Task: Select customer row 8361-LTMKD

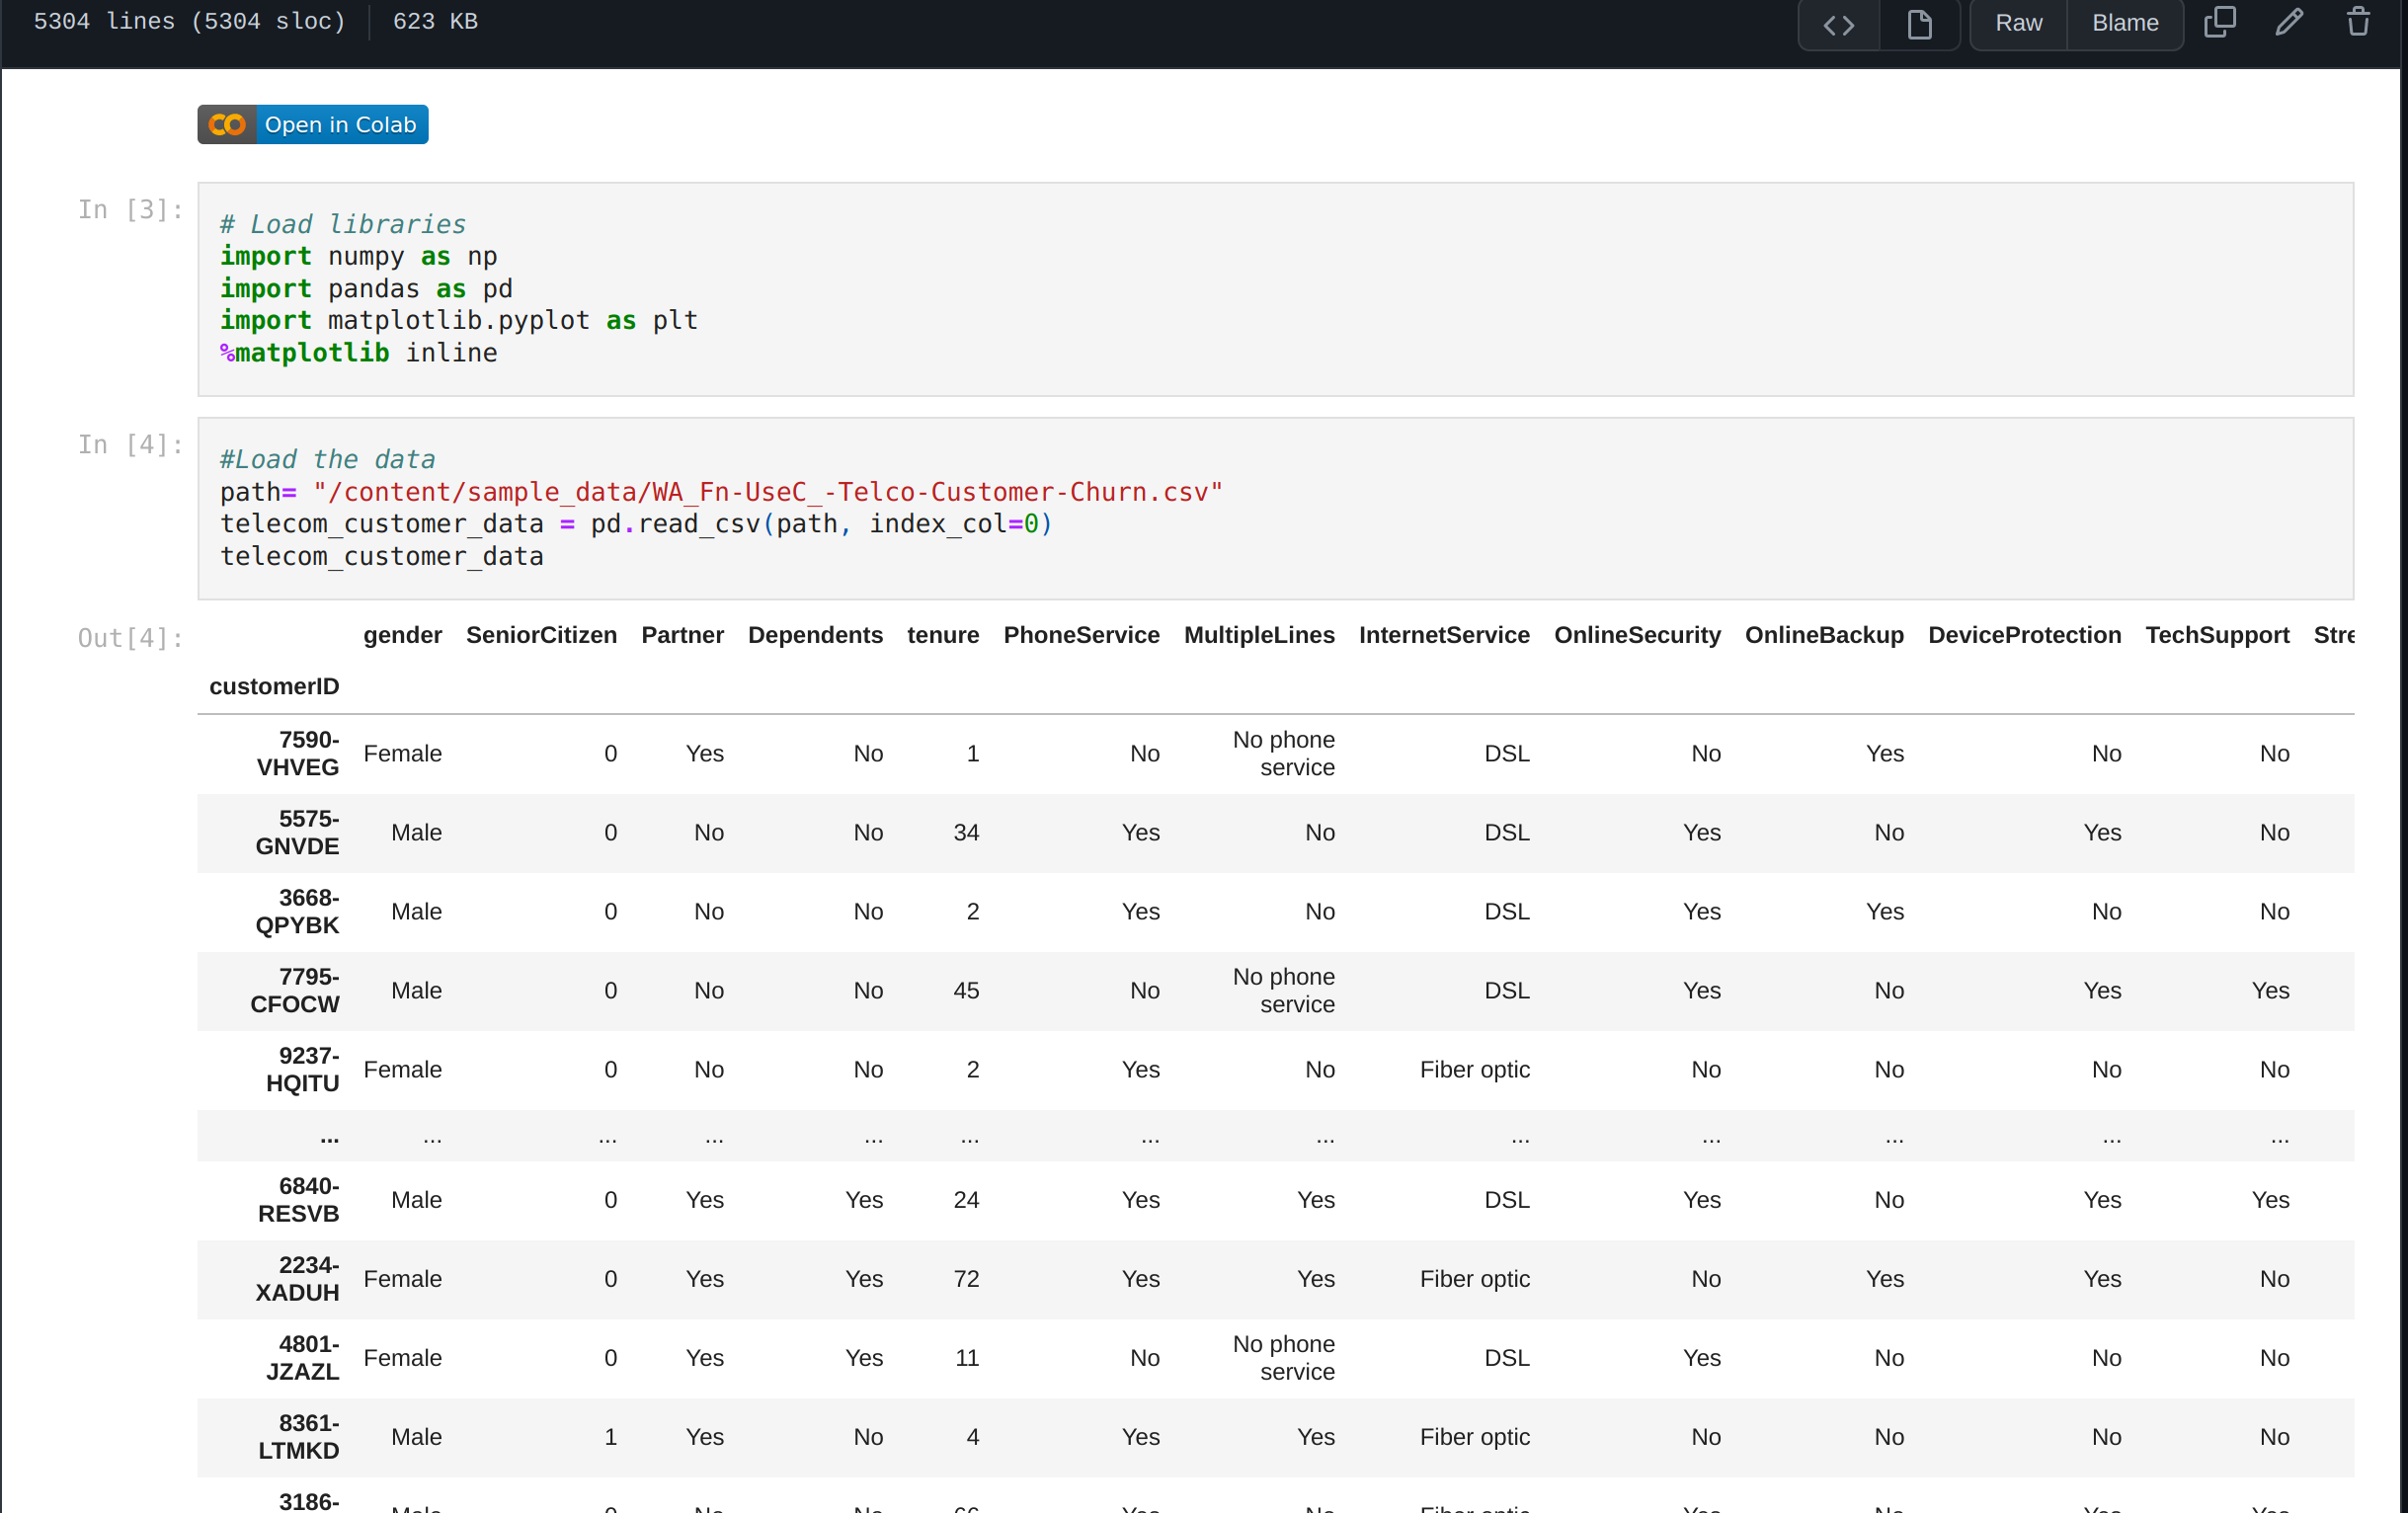Action: pyautogui.click(x=1275, y=1437)
